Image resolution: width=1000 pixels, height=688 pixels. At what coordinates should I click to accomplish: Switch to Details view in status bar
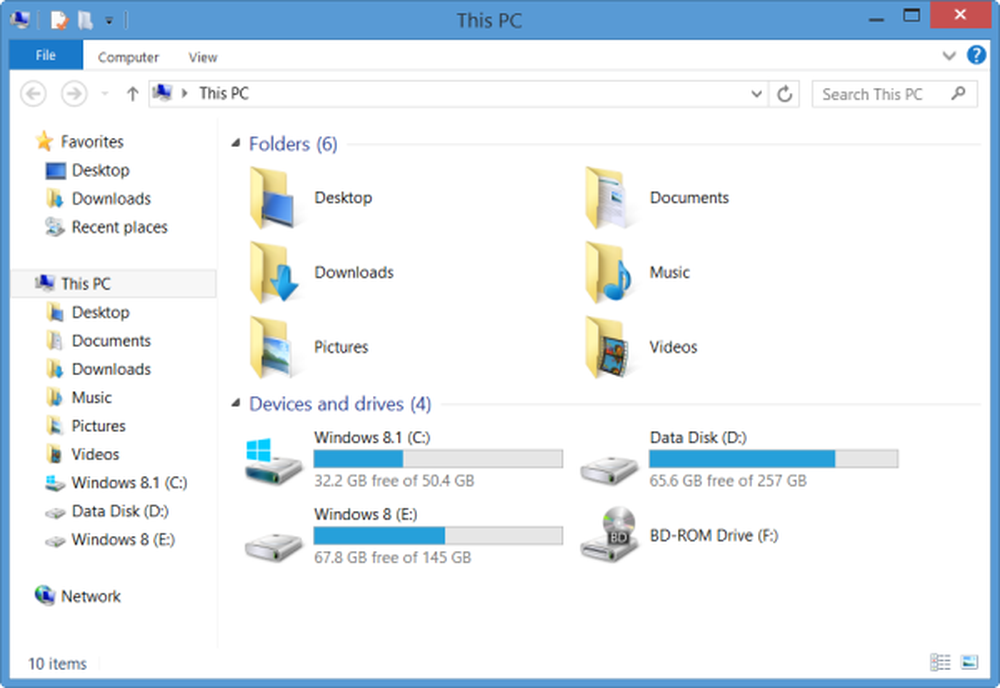click(x=940, y=662)
